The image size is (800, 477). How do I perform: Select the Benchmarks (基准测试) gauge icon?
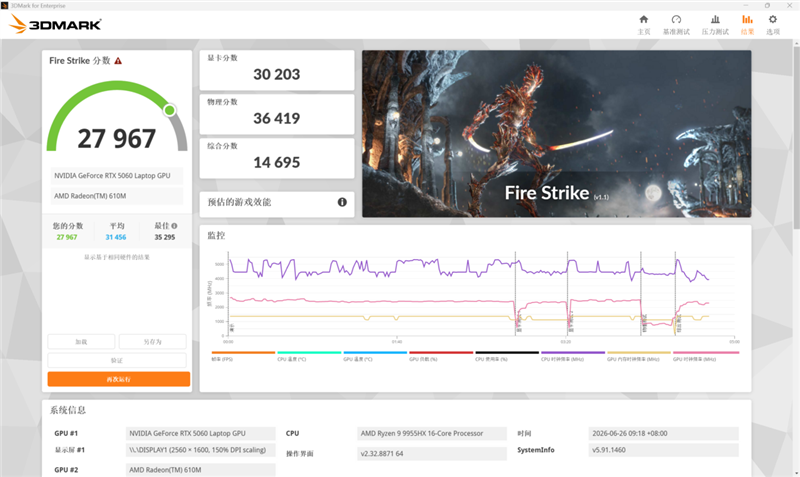(x=676, y=19)
